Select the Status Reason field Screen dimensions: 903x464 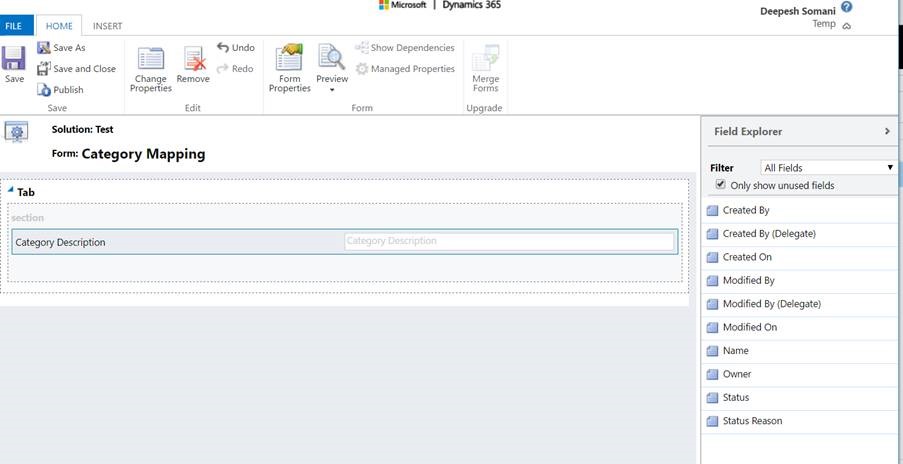point(752,421)
